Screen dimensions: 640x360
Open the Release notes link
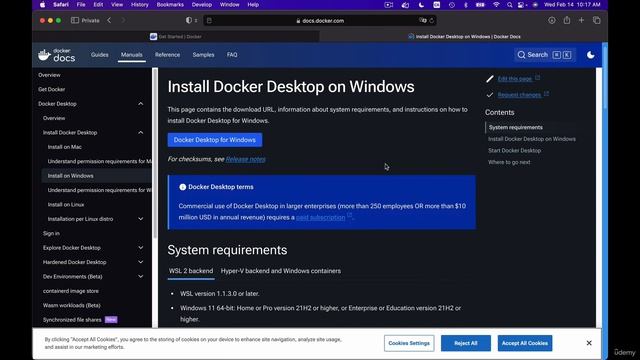(x=246, y=159)
